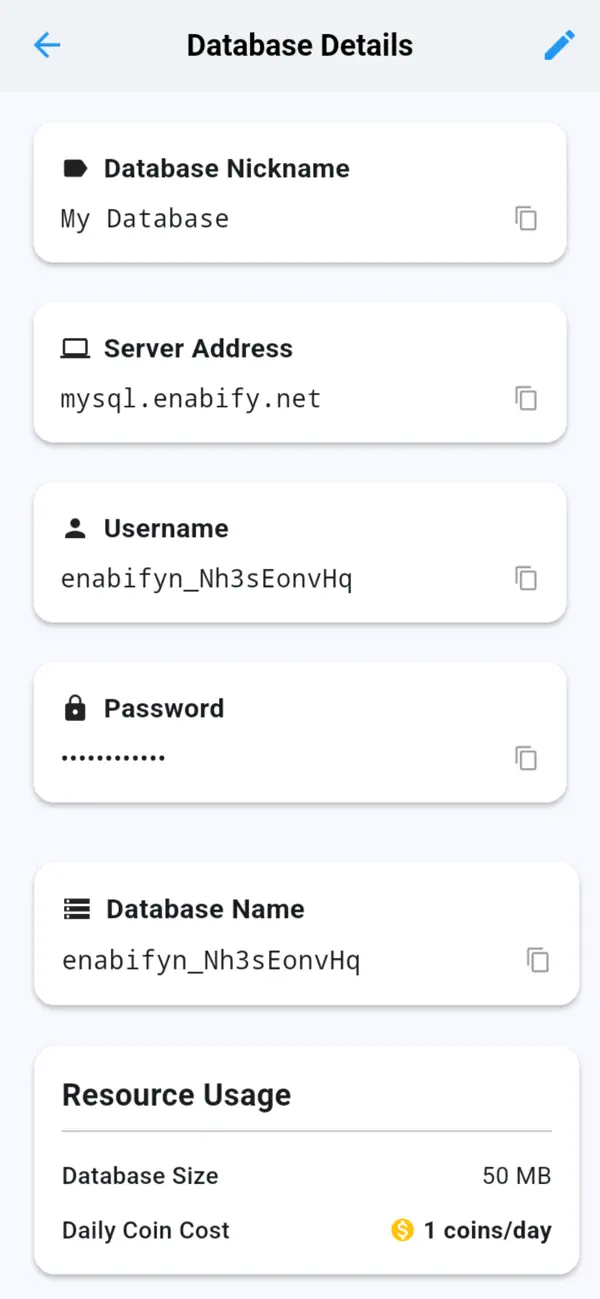
Task: Copy the Username enabifyn_Nh3sEonvHq
Action: (525, 578)
